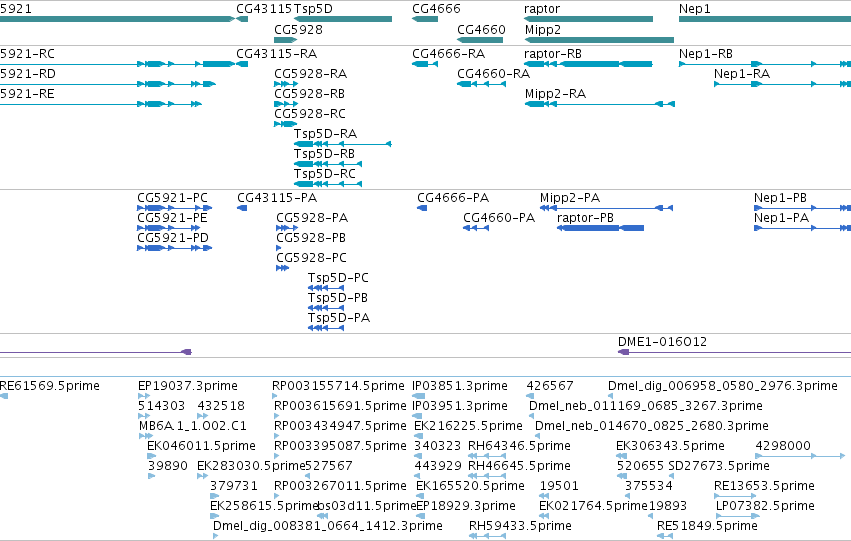Click the raptor gene label
851x541 pixels.
pos(542,9)
